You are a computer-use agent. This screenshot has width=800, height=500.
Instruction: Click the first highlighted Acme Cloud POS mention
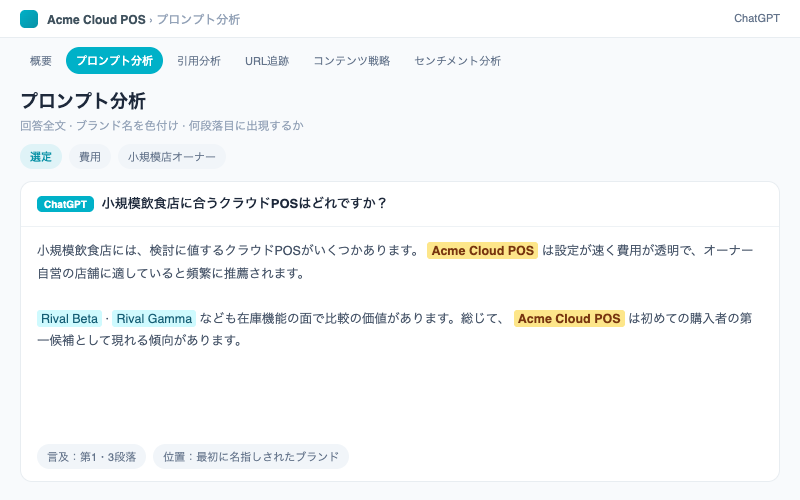pyautogui.click(x=483, y=251)
